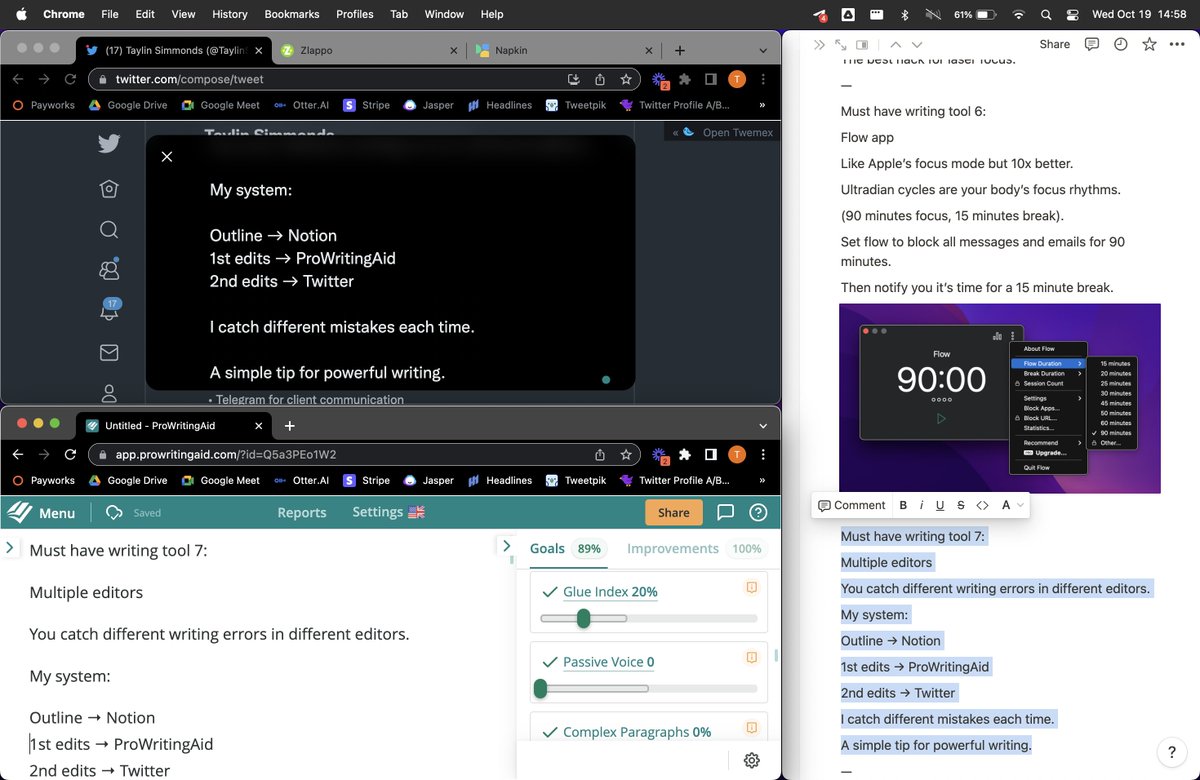
Task: Open Twitter Communities icon in sidebar
Action: 109,270
